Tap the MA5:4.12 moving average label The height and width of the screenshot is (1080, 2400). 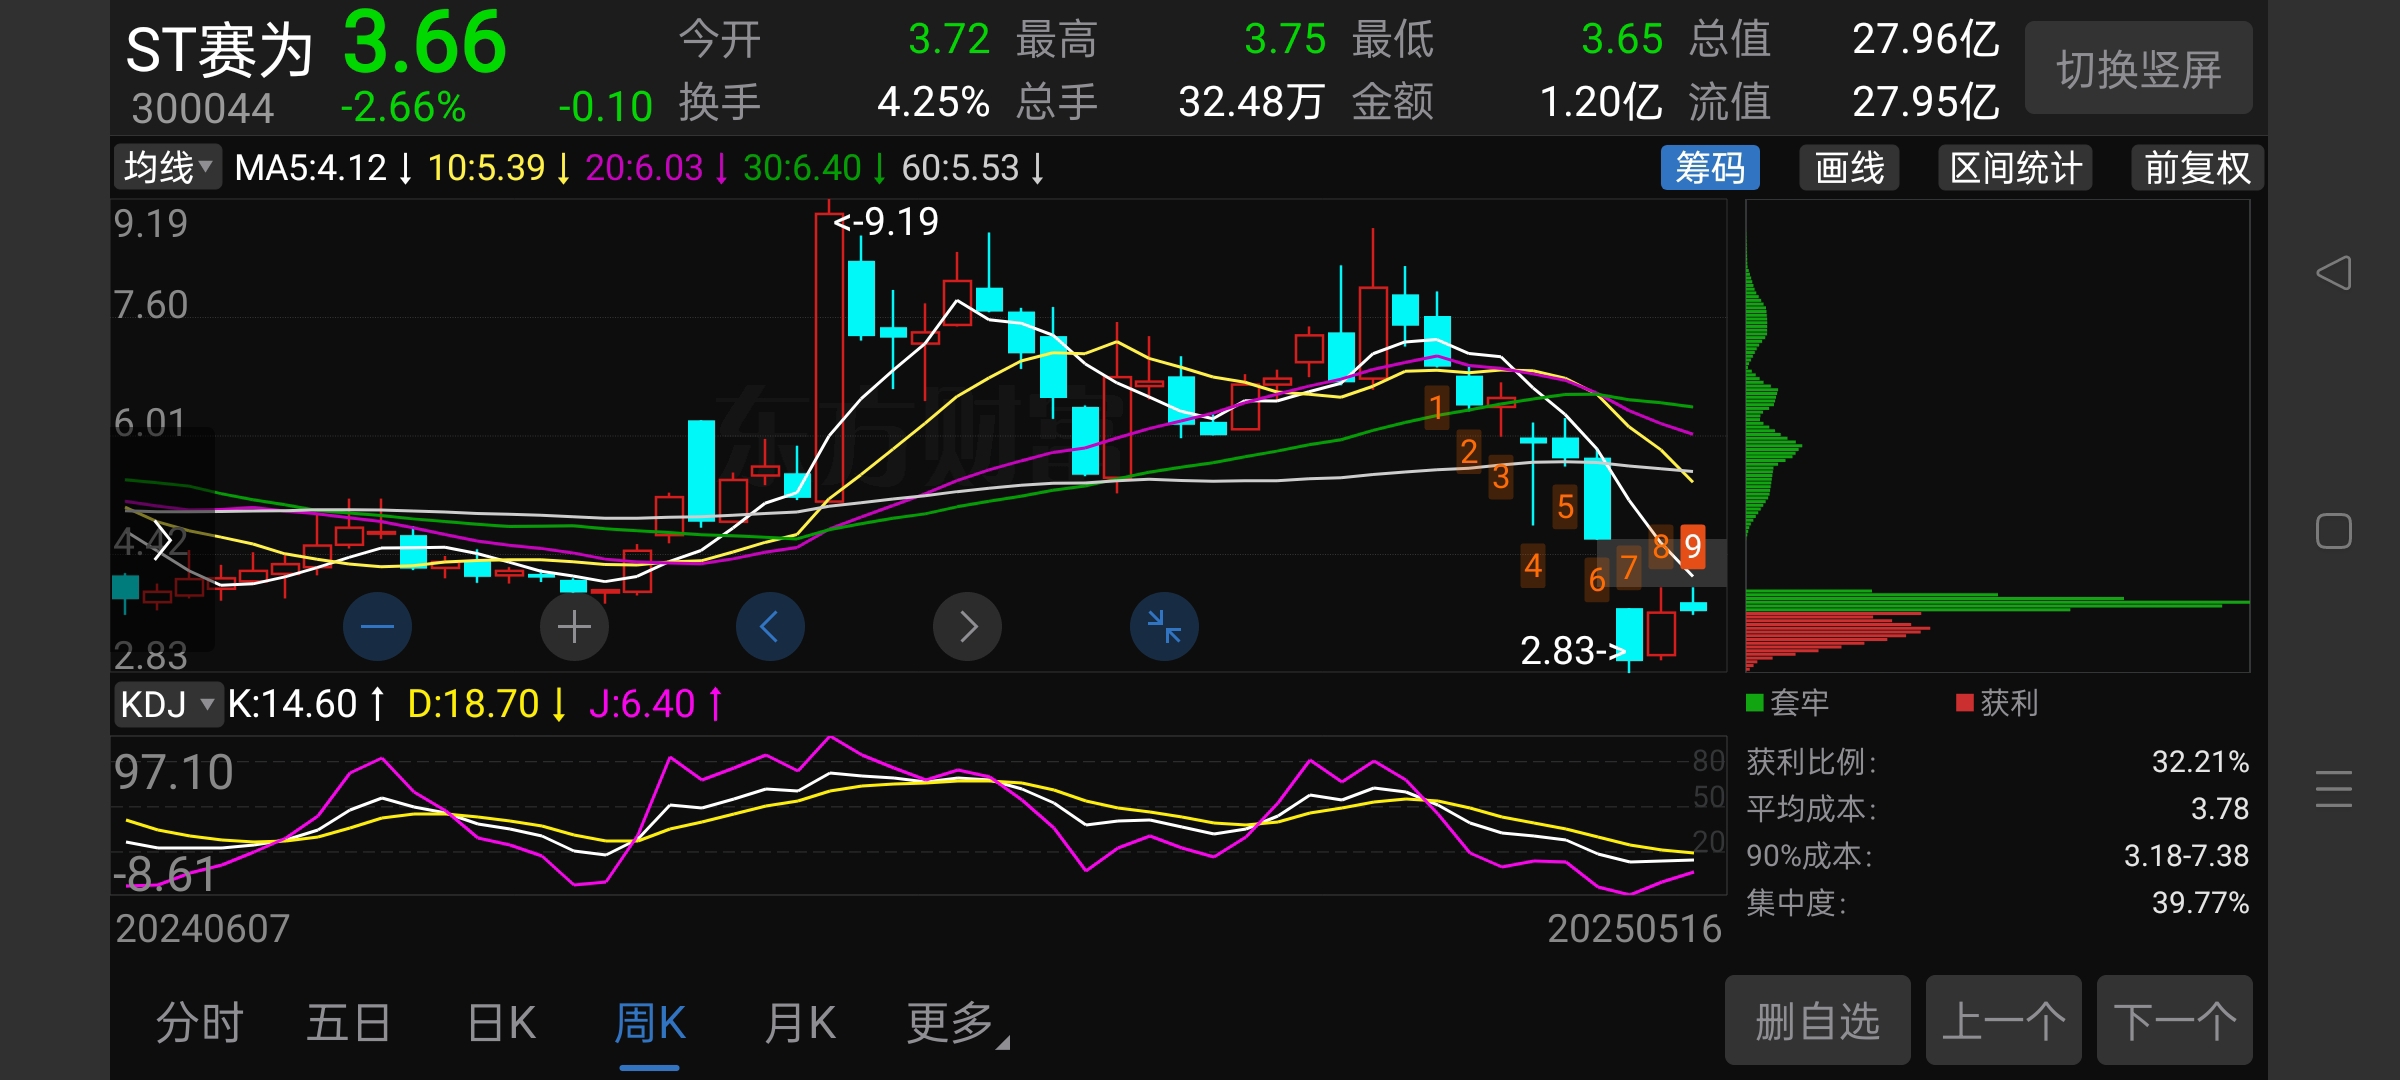click(323, 168)
